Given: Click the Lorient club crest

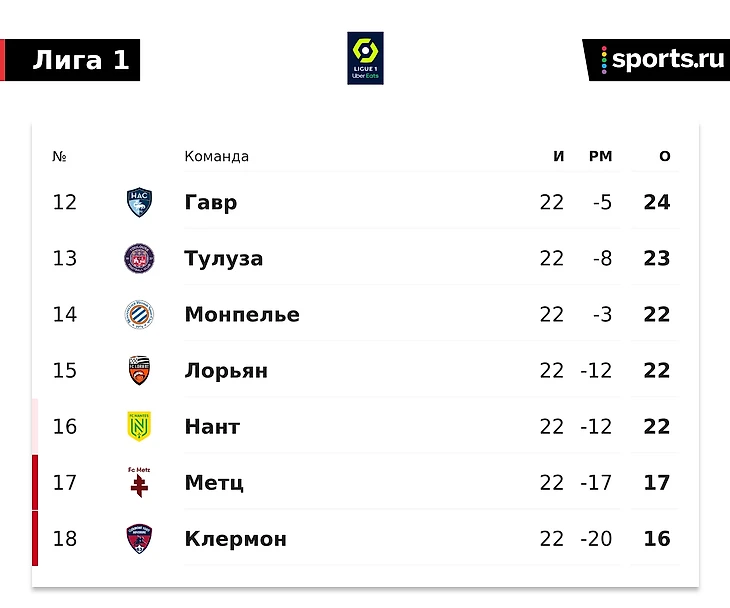Looking at the screenshot, I should coord(139,371).
